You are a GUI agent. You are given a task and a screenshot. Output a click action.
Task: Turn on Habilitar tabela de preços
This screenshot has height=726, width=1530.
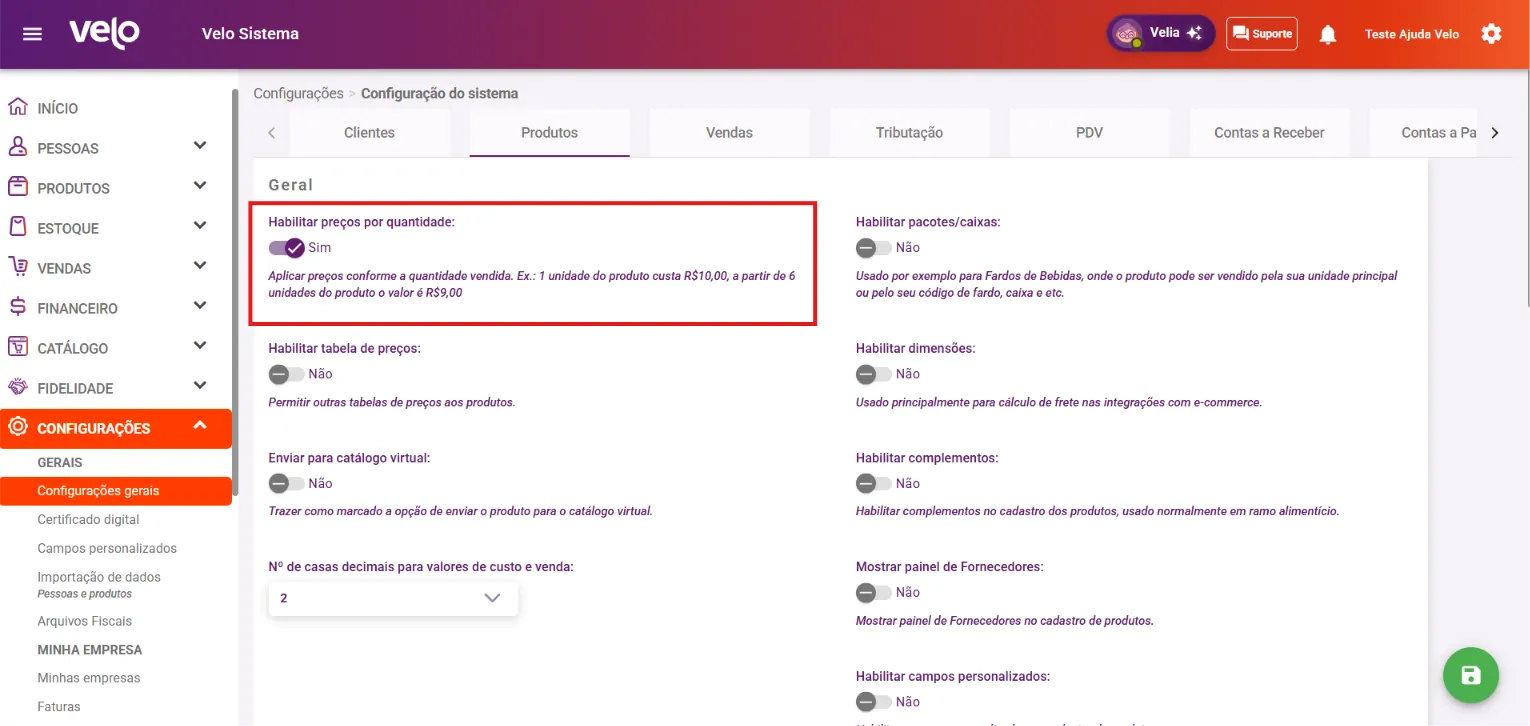pos(286,374)
